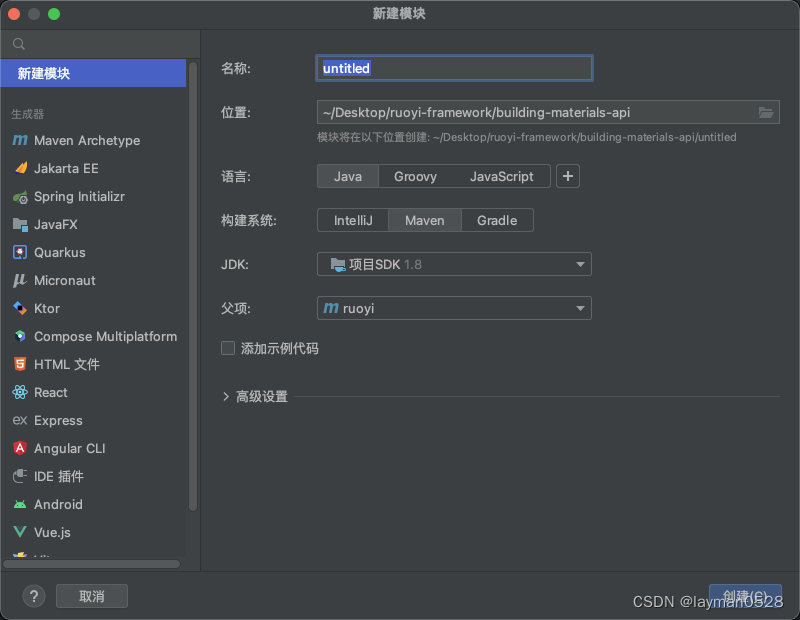This screenshot has width=800, height=620.
Task: Open the Spring Initializr generator entry
Action: tap(93, 196)
